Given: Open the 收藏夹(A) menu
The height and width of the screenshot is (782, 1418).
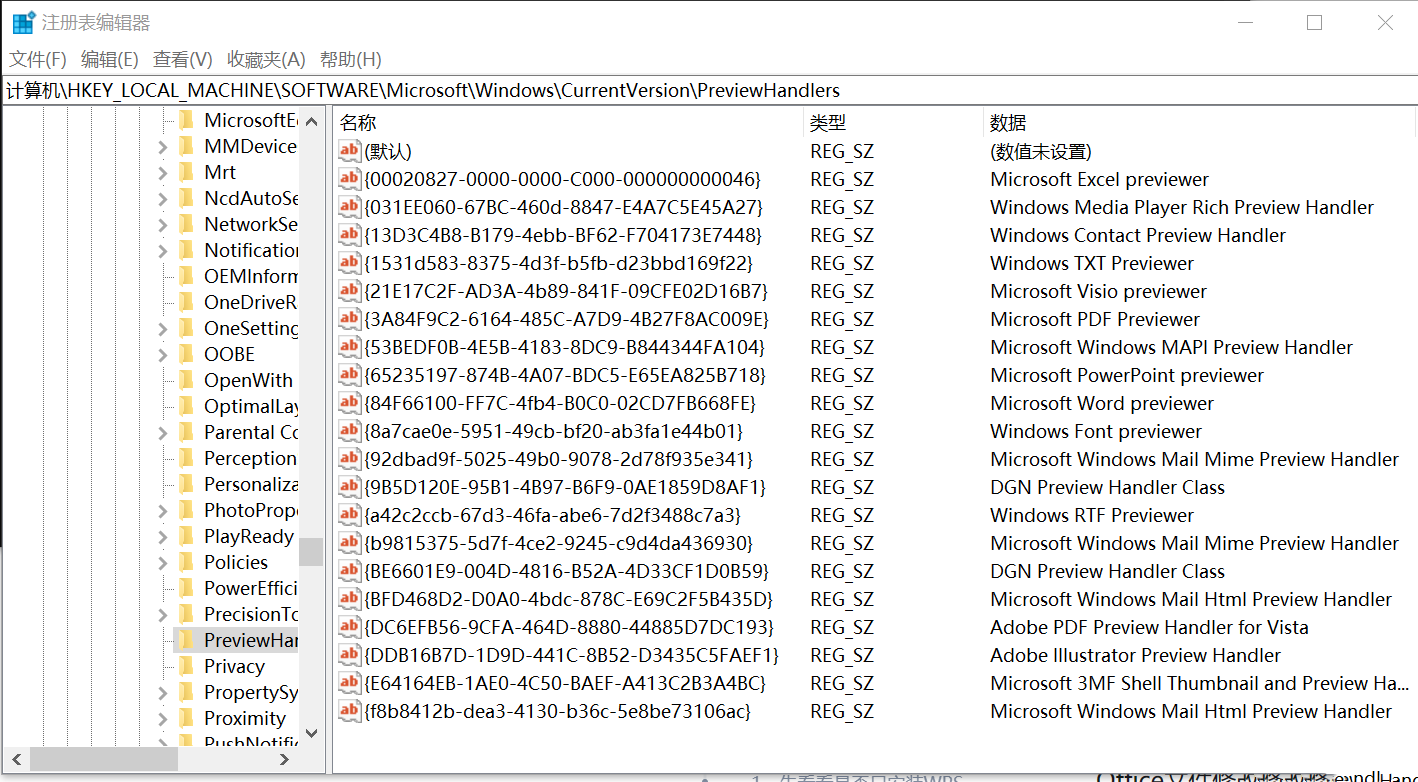Looking at the screenshot, I should 264,59.
